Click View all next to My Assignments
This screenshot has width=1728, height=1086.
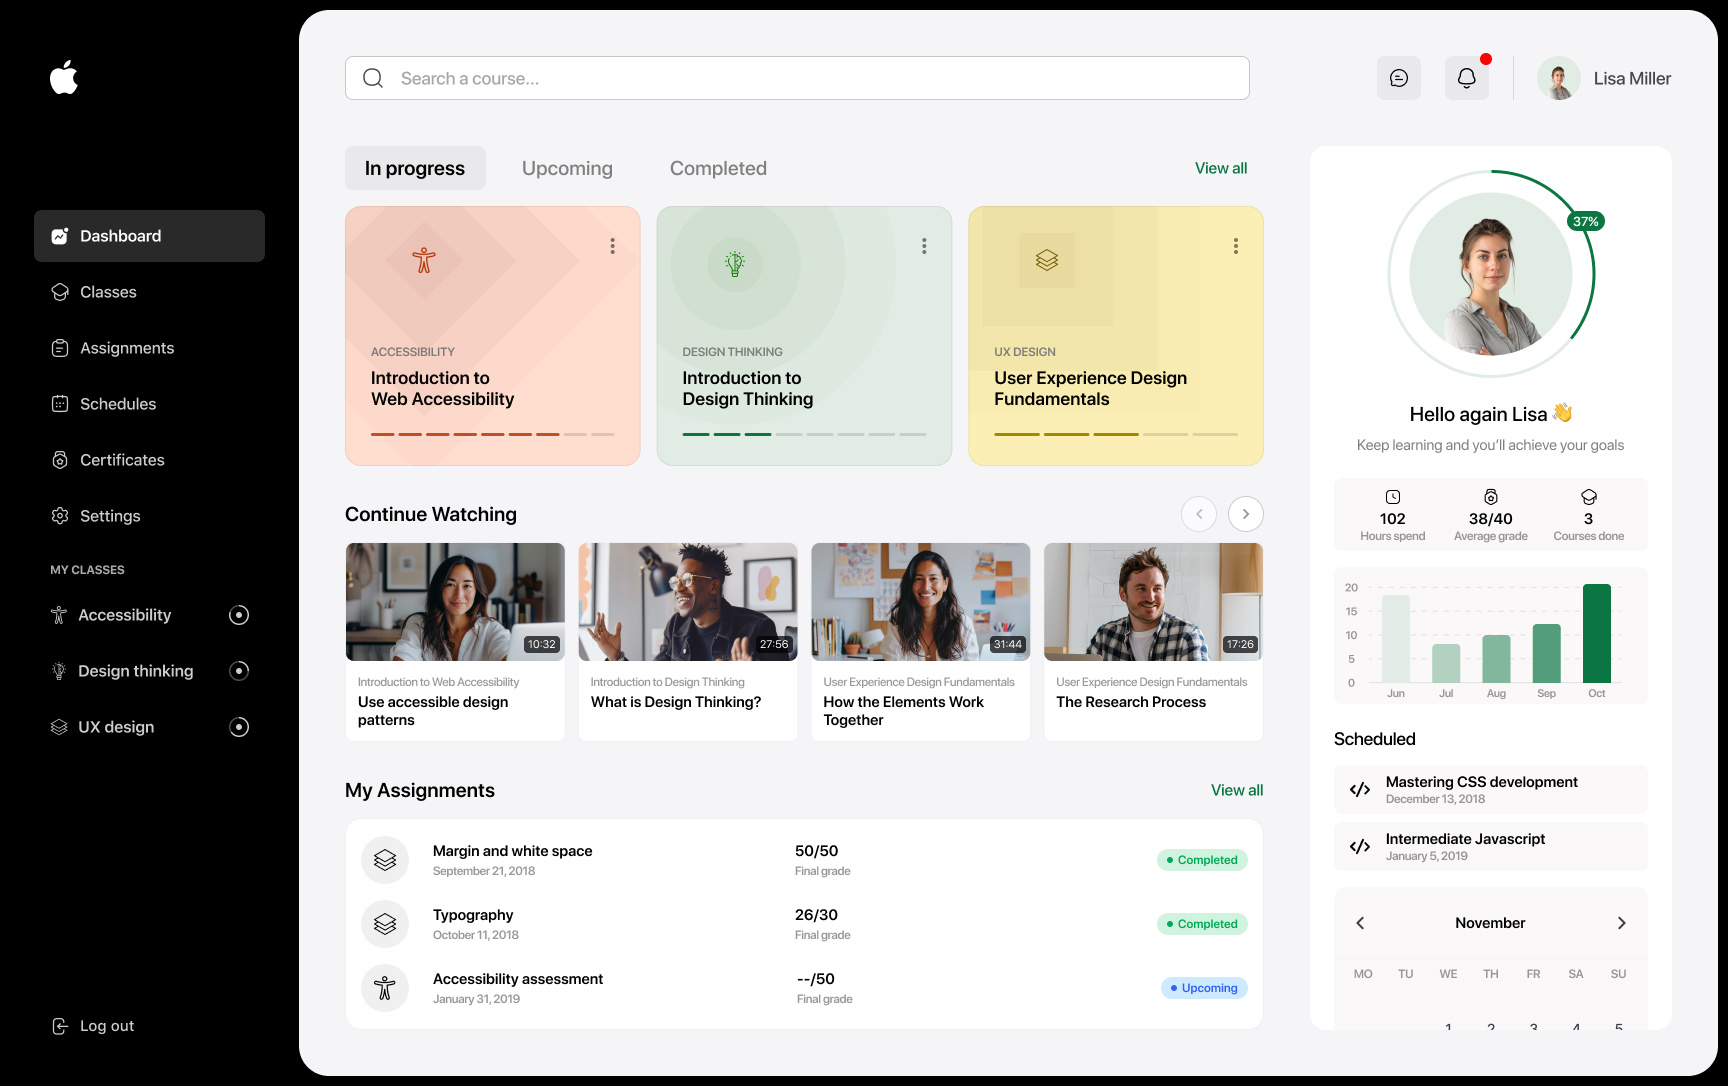1236,790
